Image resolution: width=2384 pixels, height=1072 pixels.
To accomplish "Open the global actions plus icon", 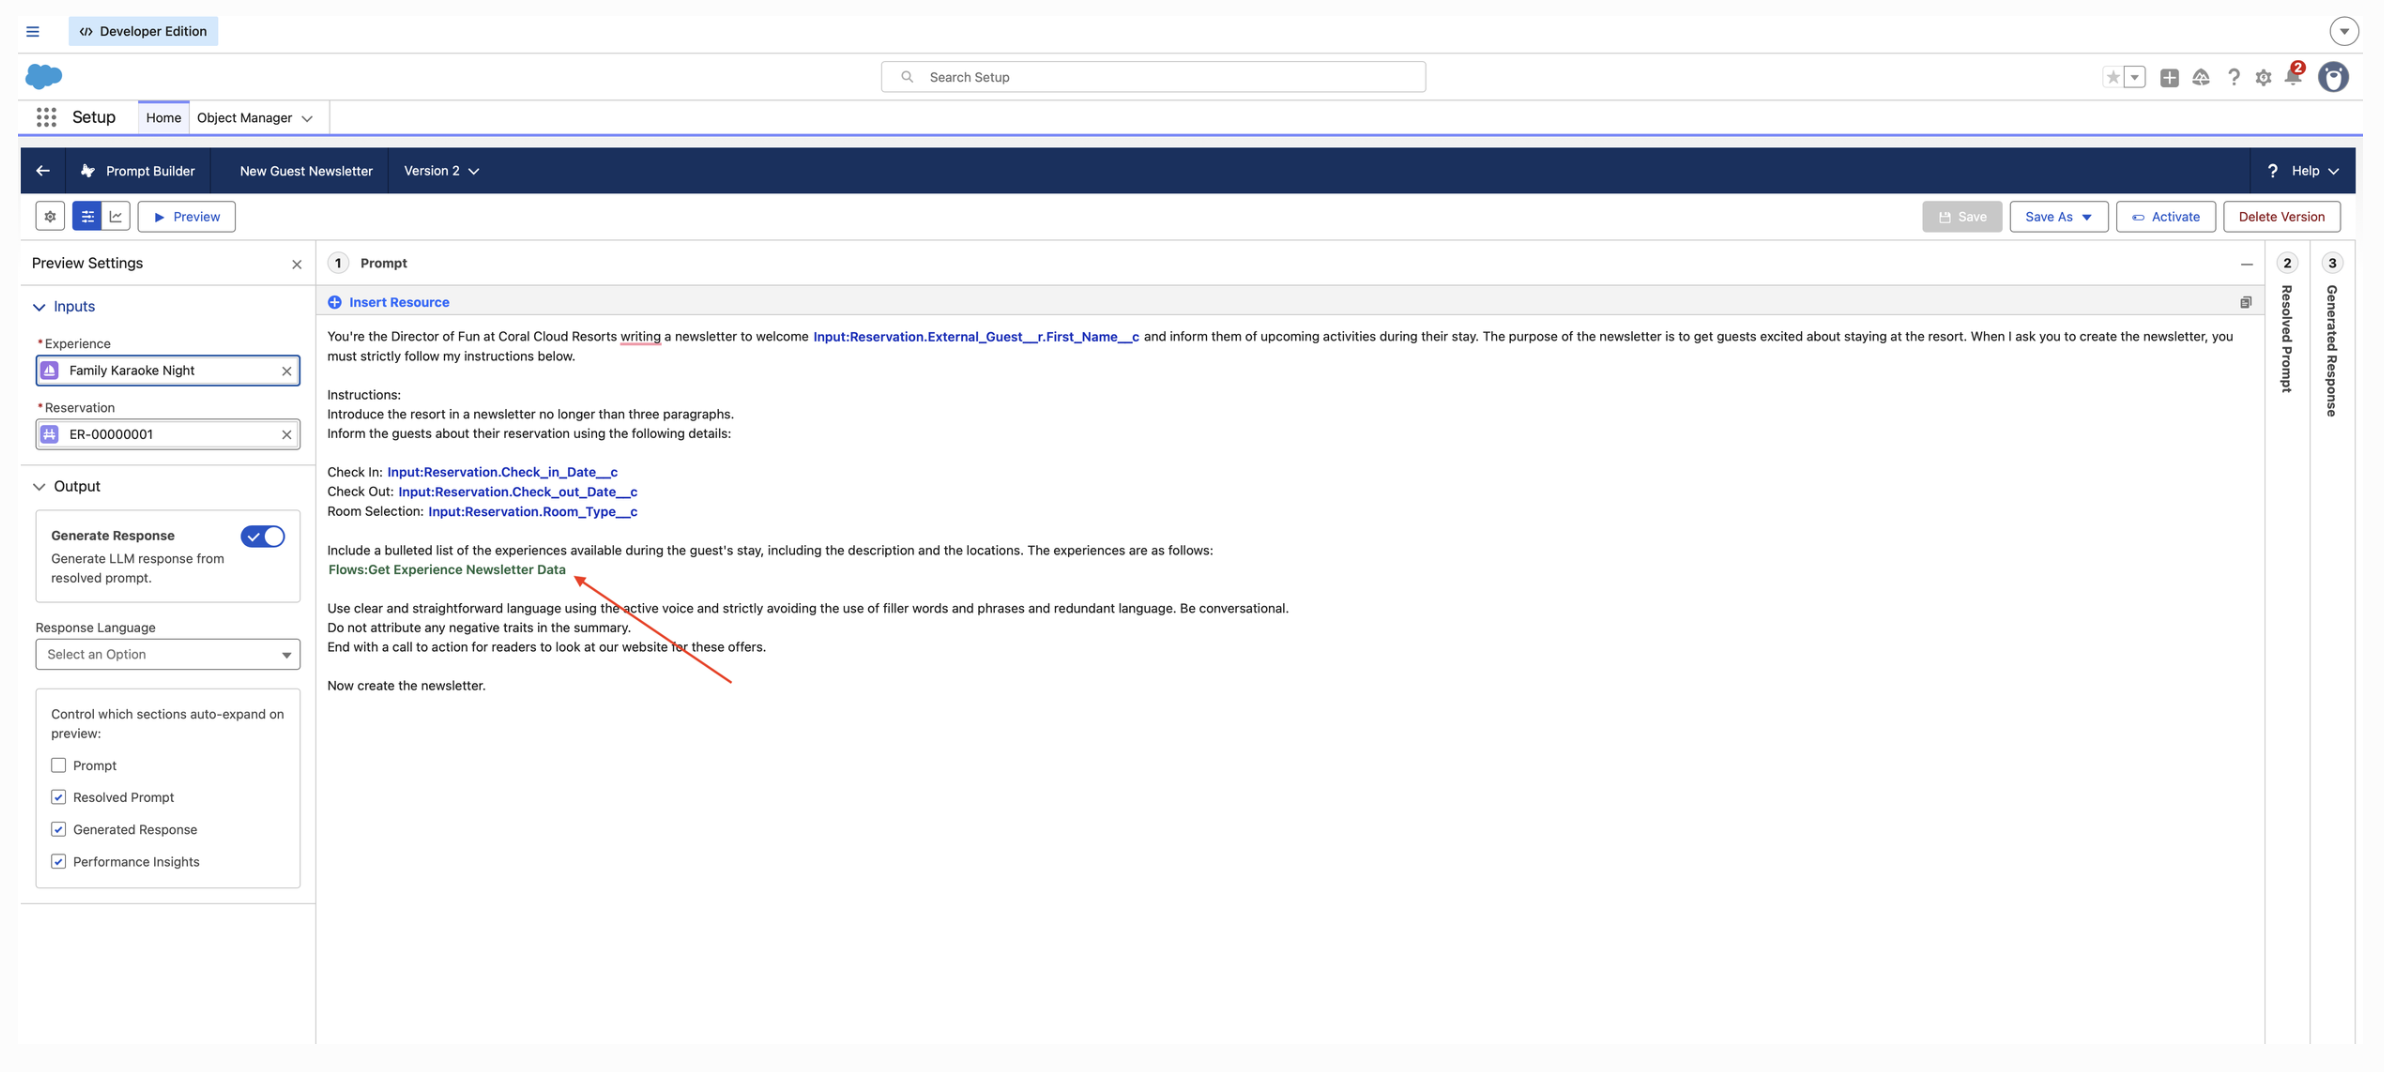I will coord(2169,77).
